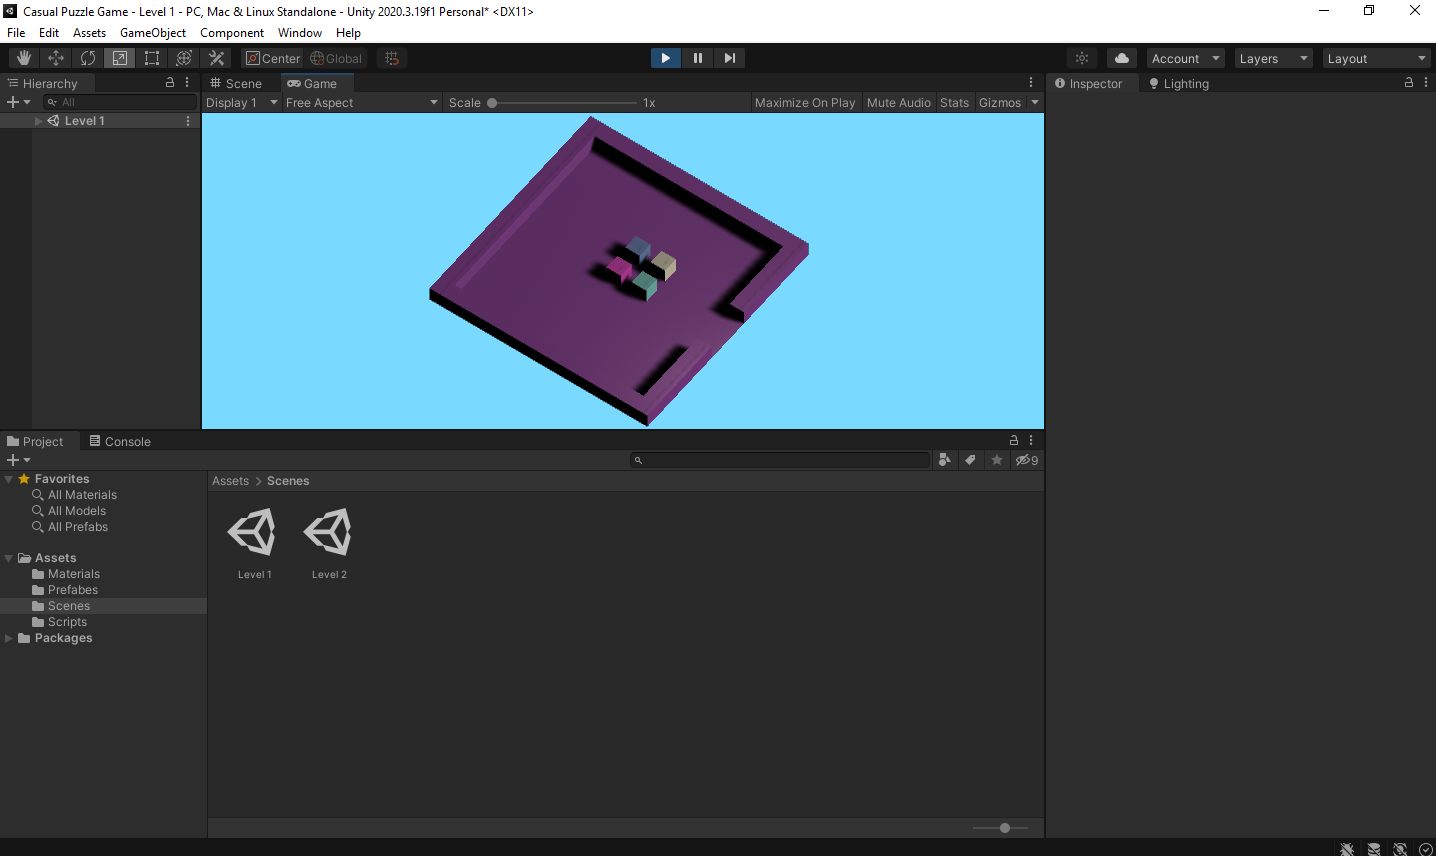Open the Window menu
Image resolution: width=1436 pixels, height=856 pixels.
[300, 32]
